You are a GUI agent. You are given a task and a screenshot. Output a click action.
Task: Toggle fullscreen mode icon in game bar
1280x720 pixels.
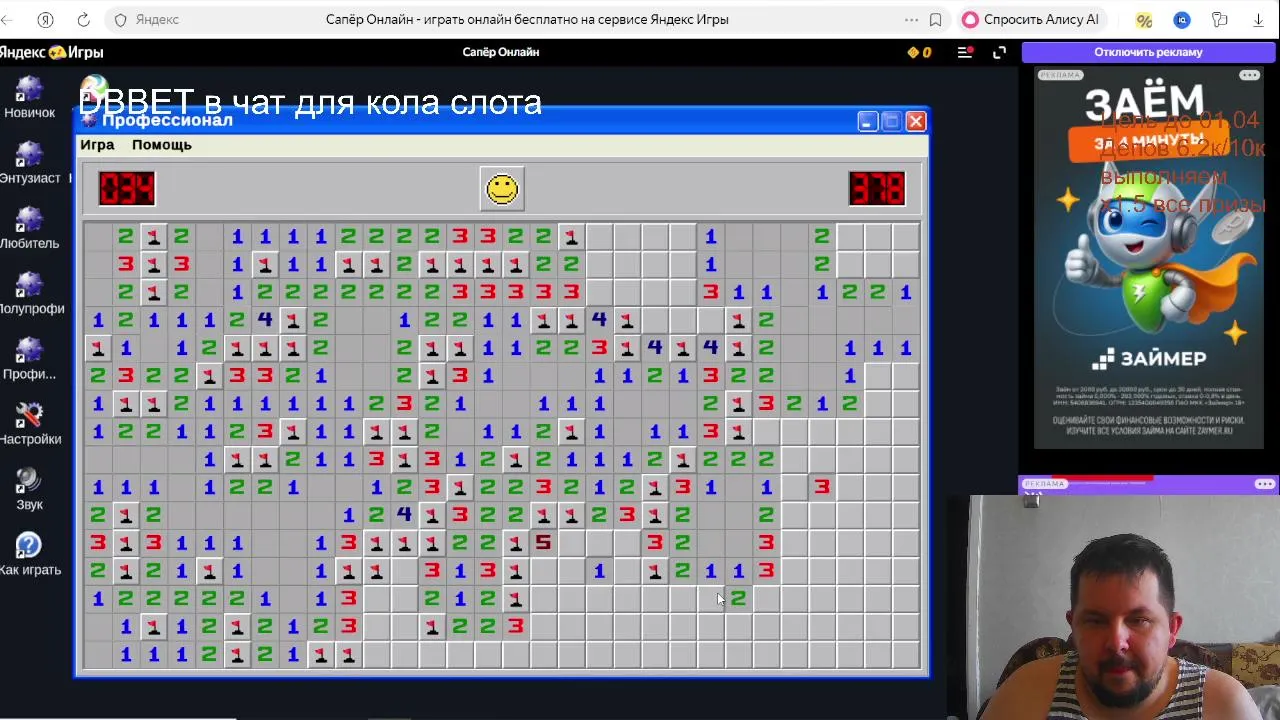[998, 52]
